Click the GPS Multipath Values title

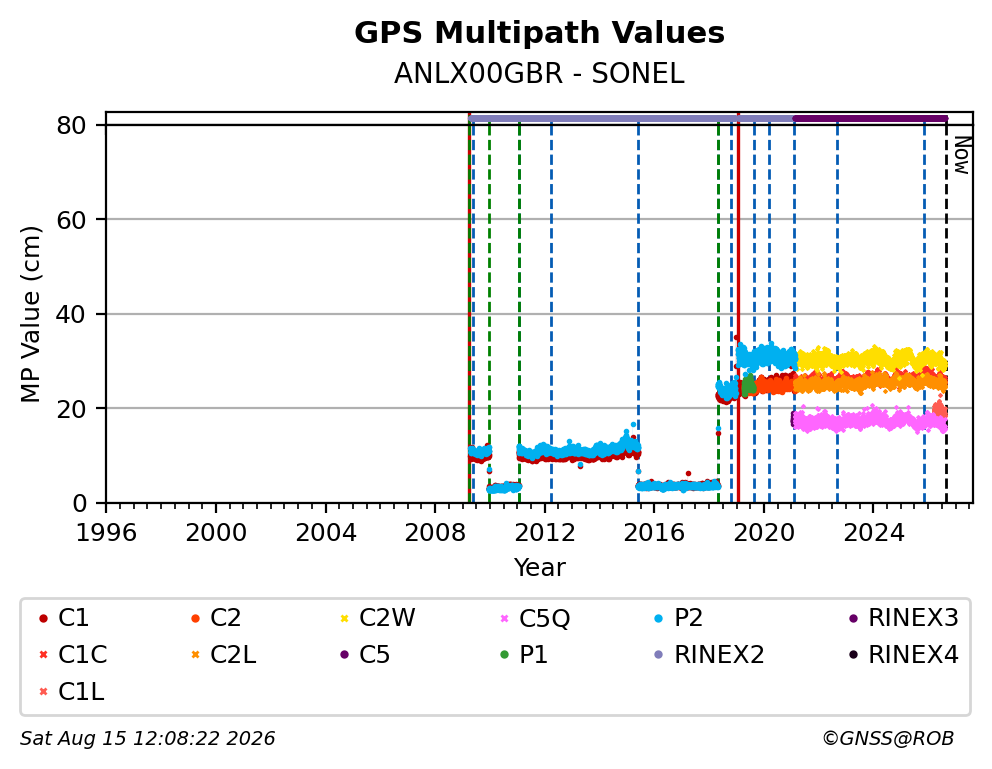(539, 33)
